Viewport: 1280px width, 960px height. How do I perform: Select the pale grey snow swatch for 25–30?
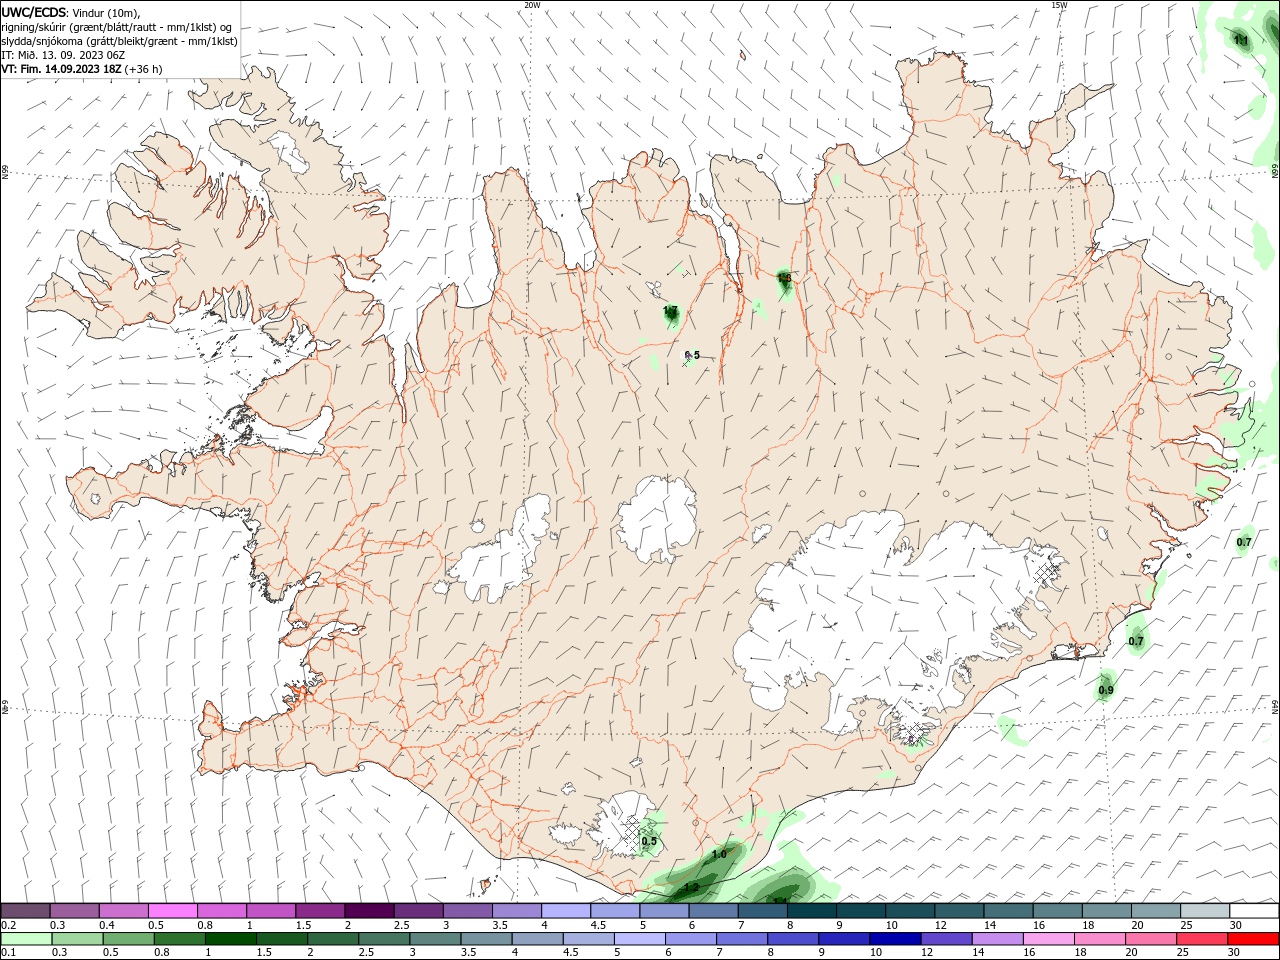coord(1206,911)
